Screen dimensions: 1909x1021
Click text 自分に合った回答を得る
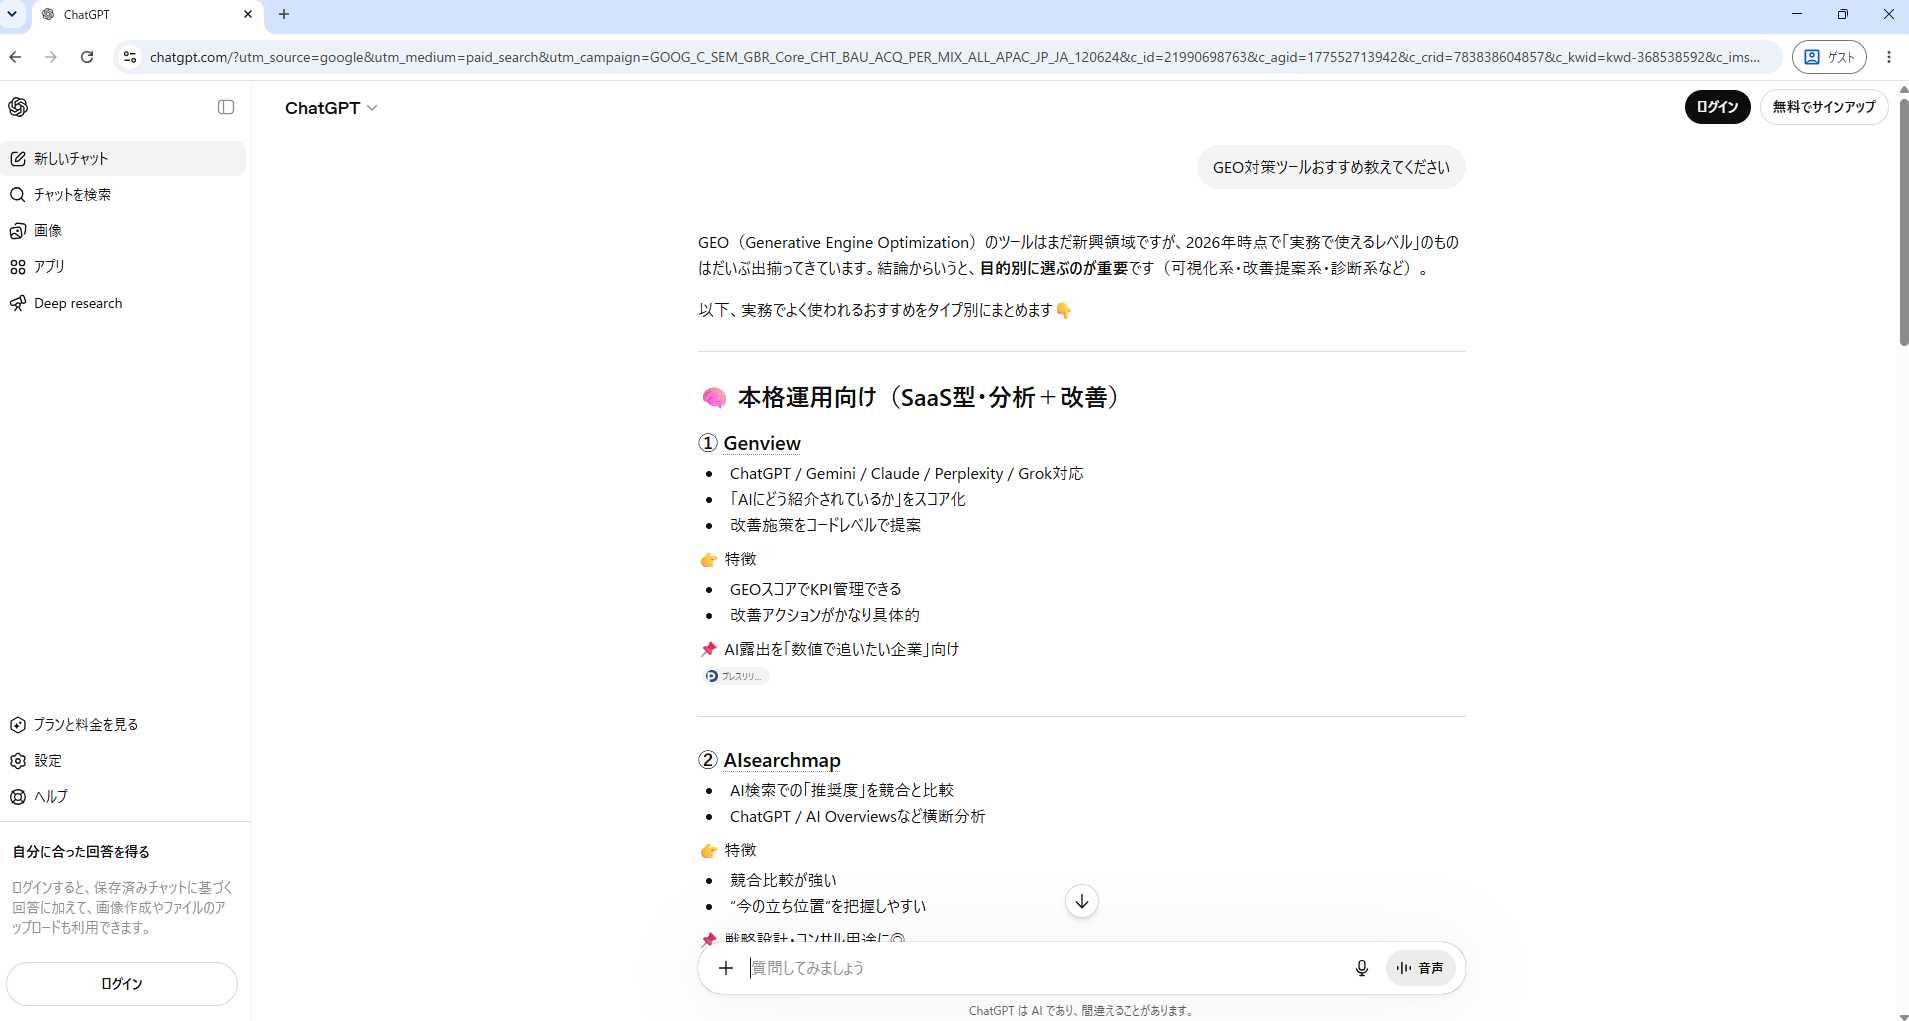click(81, 851)
